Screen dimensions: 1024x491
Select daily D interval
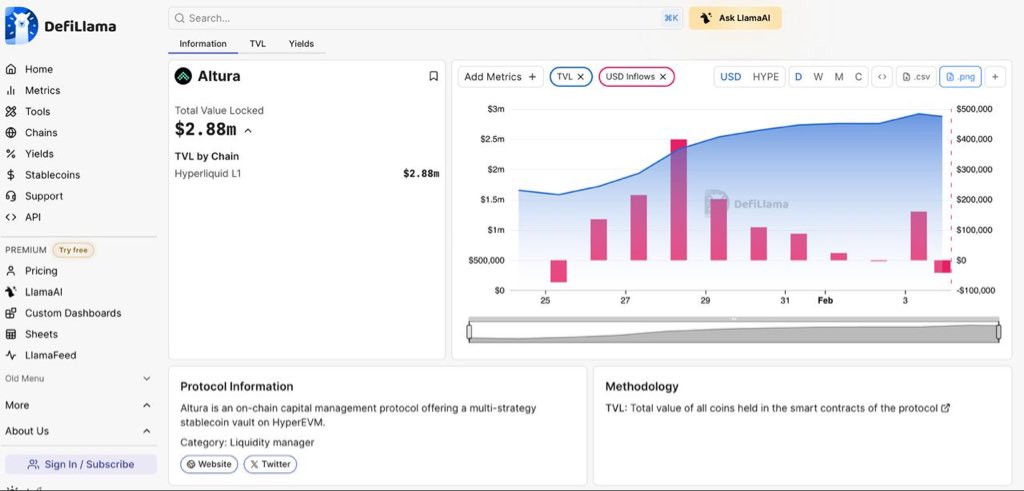tap(798, 76)
